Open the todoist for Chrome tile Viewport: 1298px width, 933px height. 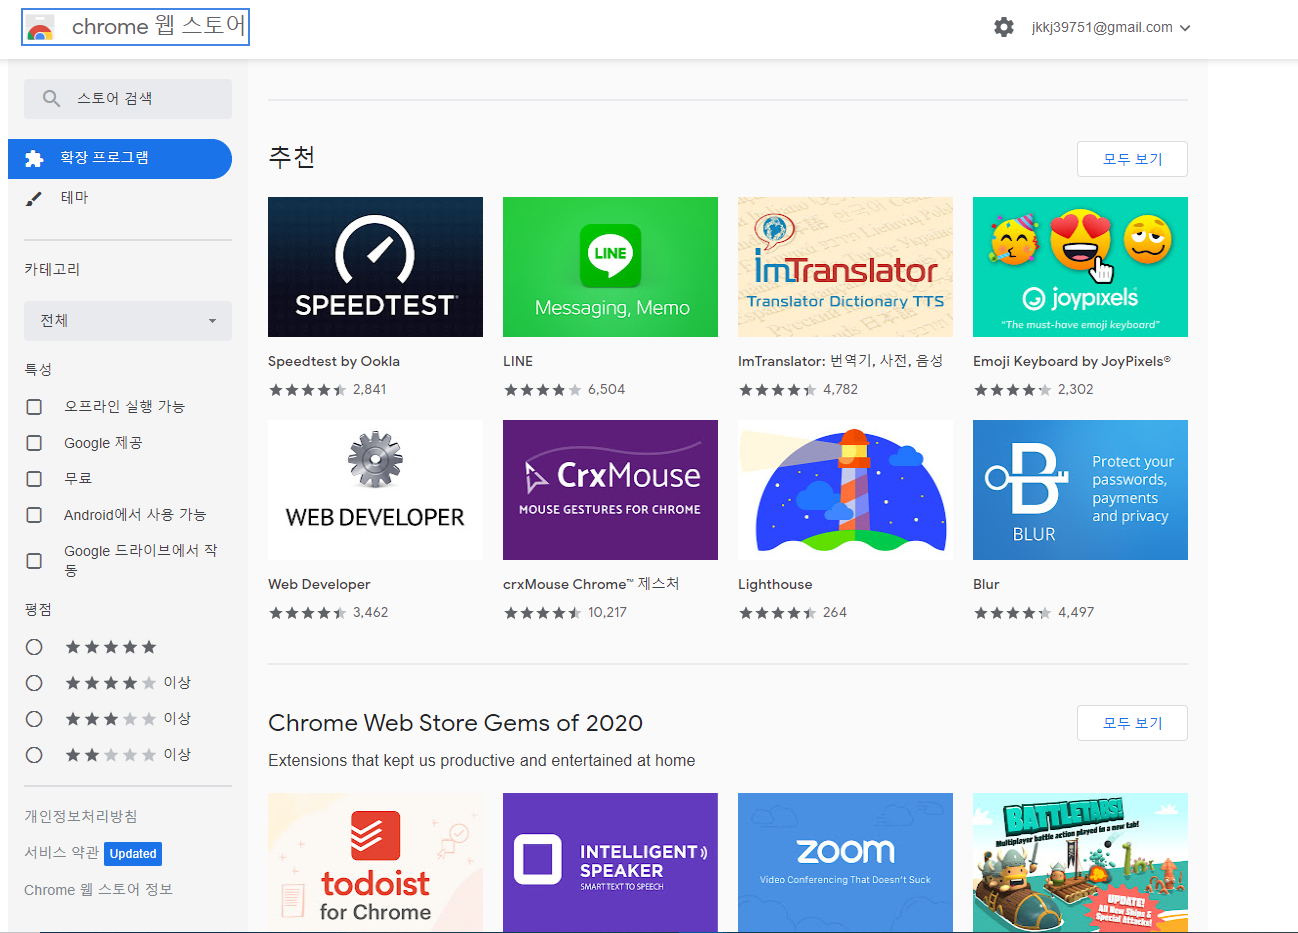coord(375,862)
